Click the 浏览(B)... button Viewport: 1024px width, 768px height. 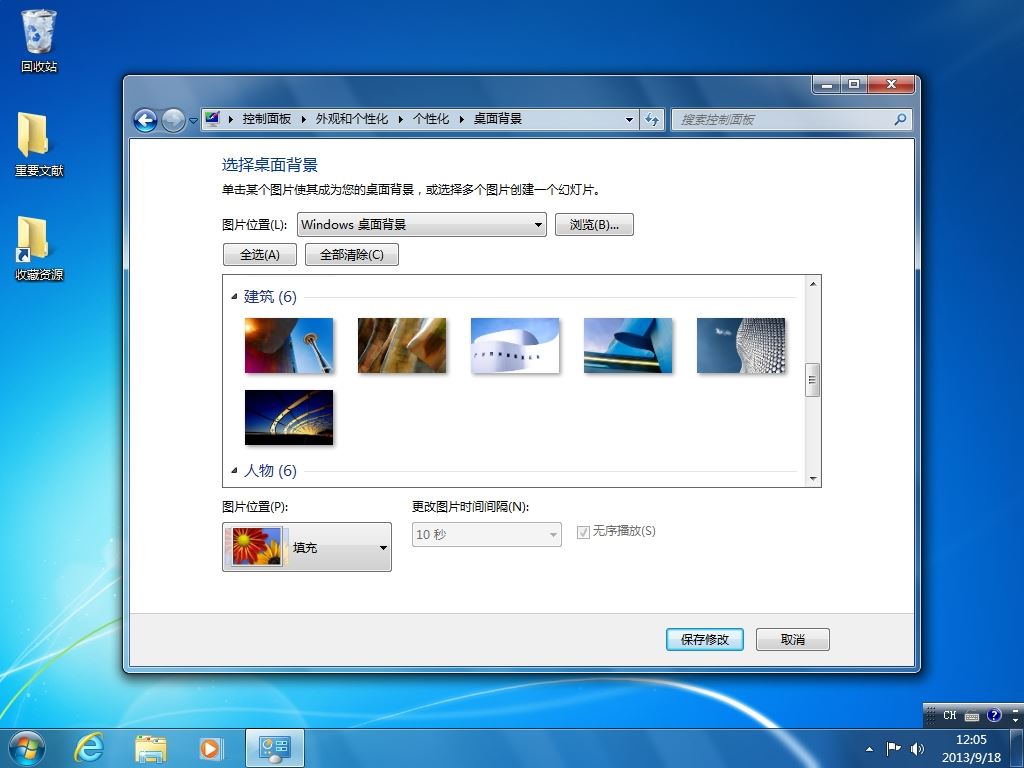click(594, 225)
